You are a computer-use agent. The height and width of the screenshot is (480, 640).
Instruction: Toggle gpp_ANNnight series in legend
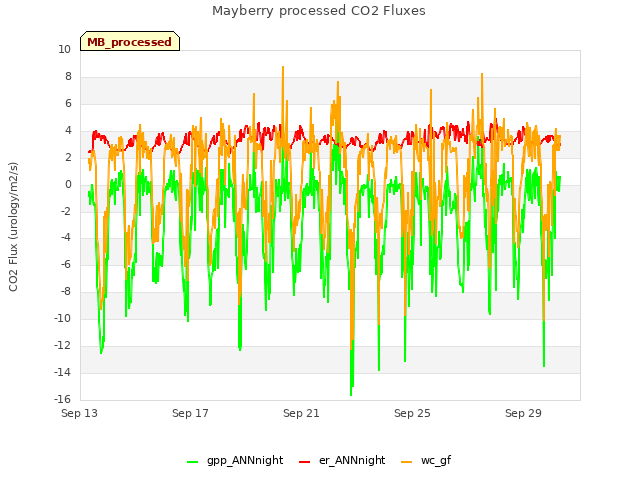tap(235, 460)
